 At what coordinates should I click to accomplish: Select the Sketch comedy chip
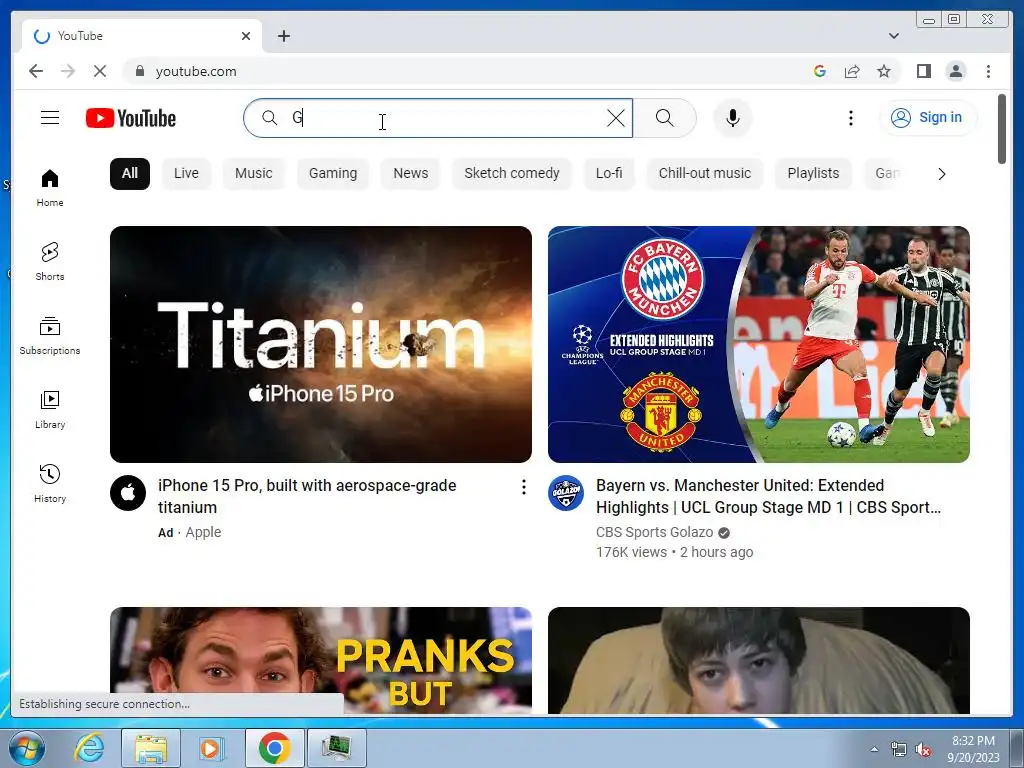[x=512, y=174]
